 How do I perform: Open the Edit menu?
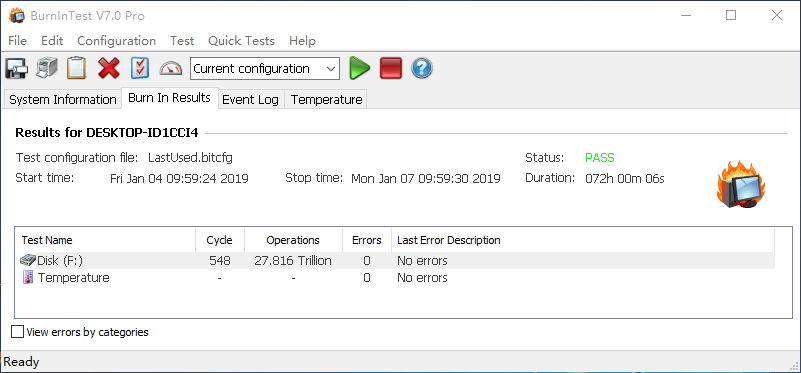click(x=52, y=41)
